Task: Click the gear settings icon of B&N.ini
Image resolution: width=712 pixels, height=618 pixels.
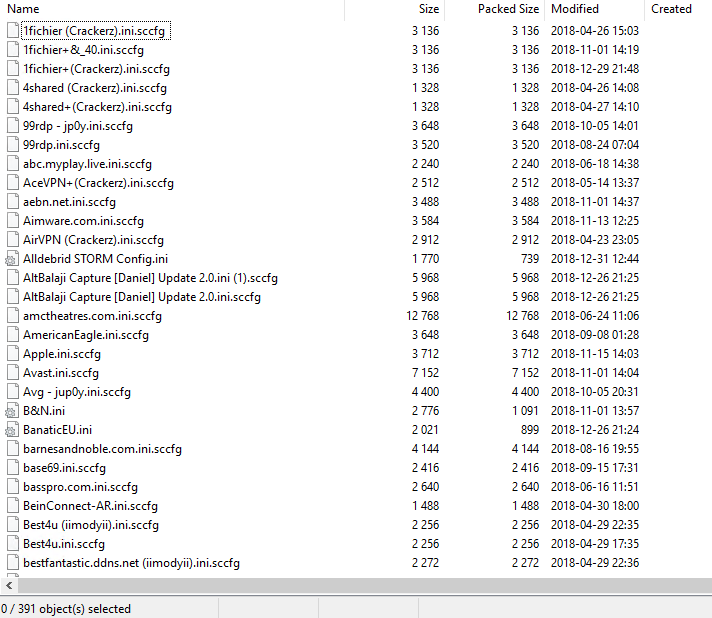Action: 12,411
